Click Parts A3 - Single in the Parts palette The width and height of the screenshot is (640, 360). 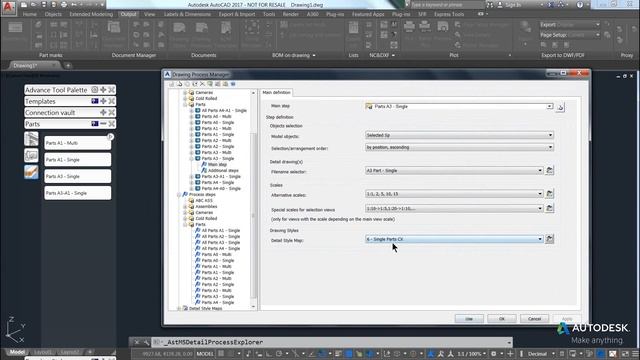78,176
